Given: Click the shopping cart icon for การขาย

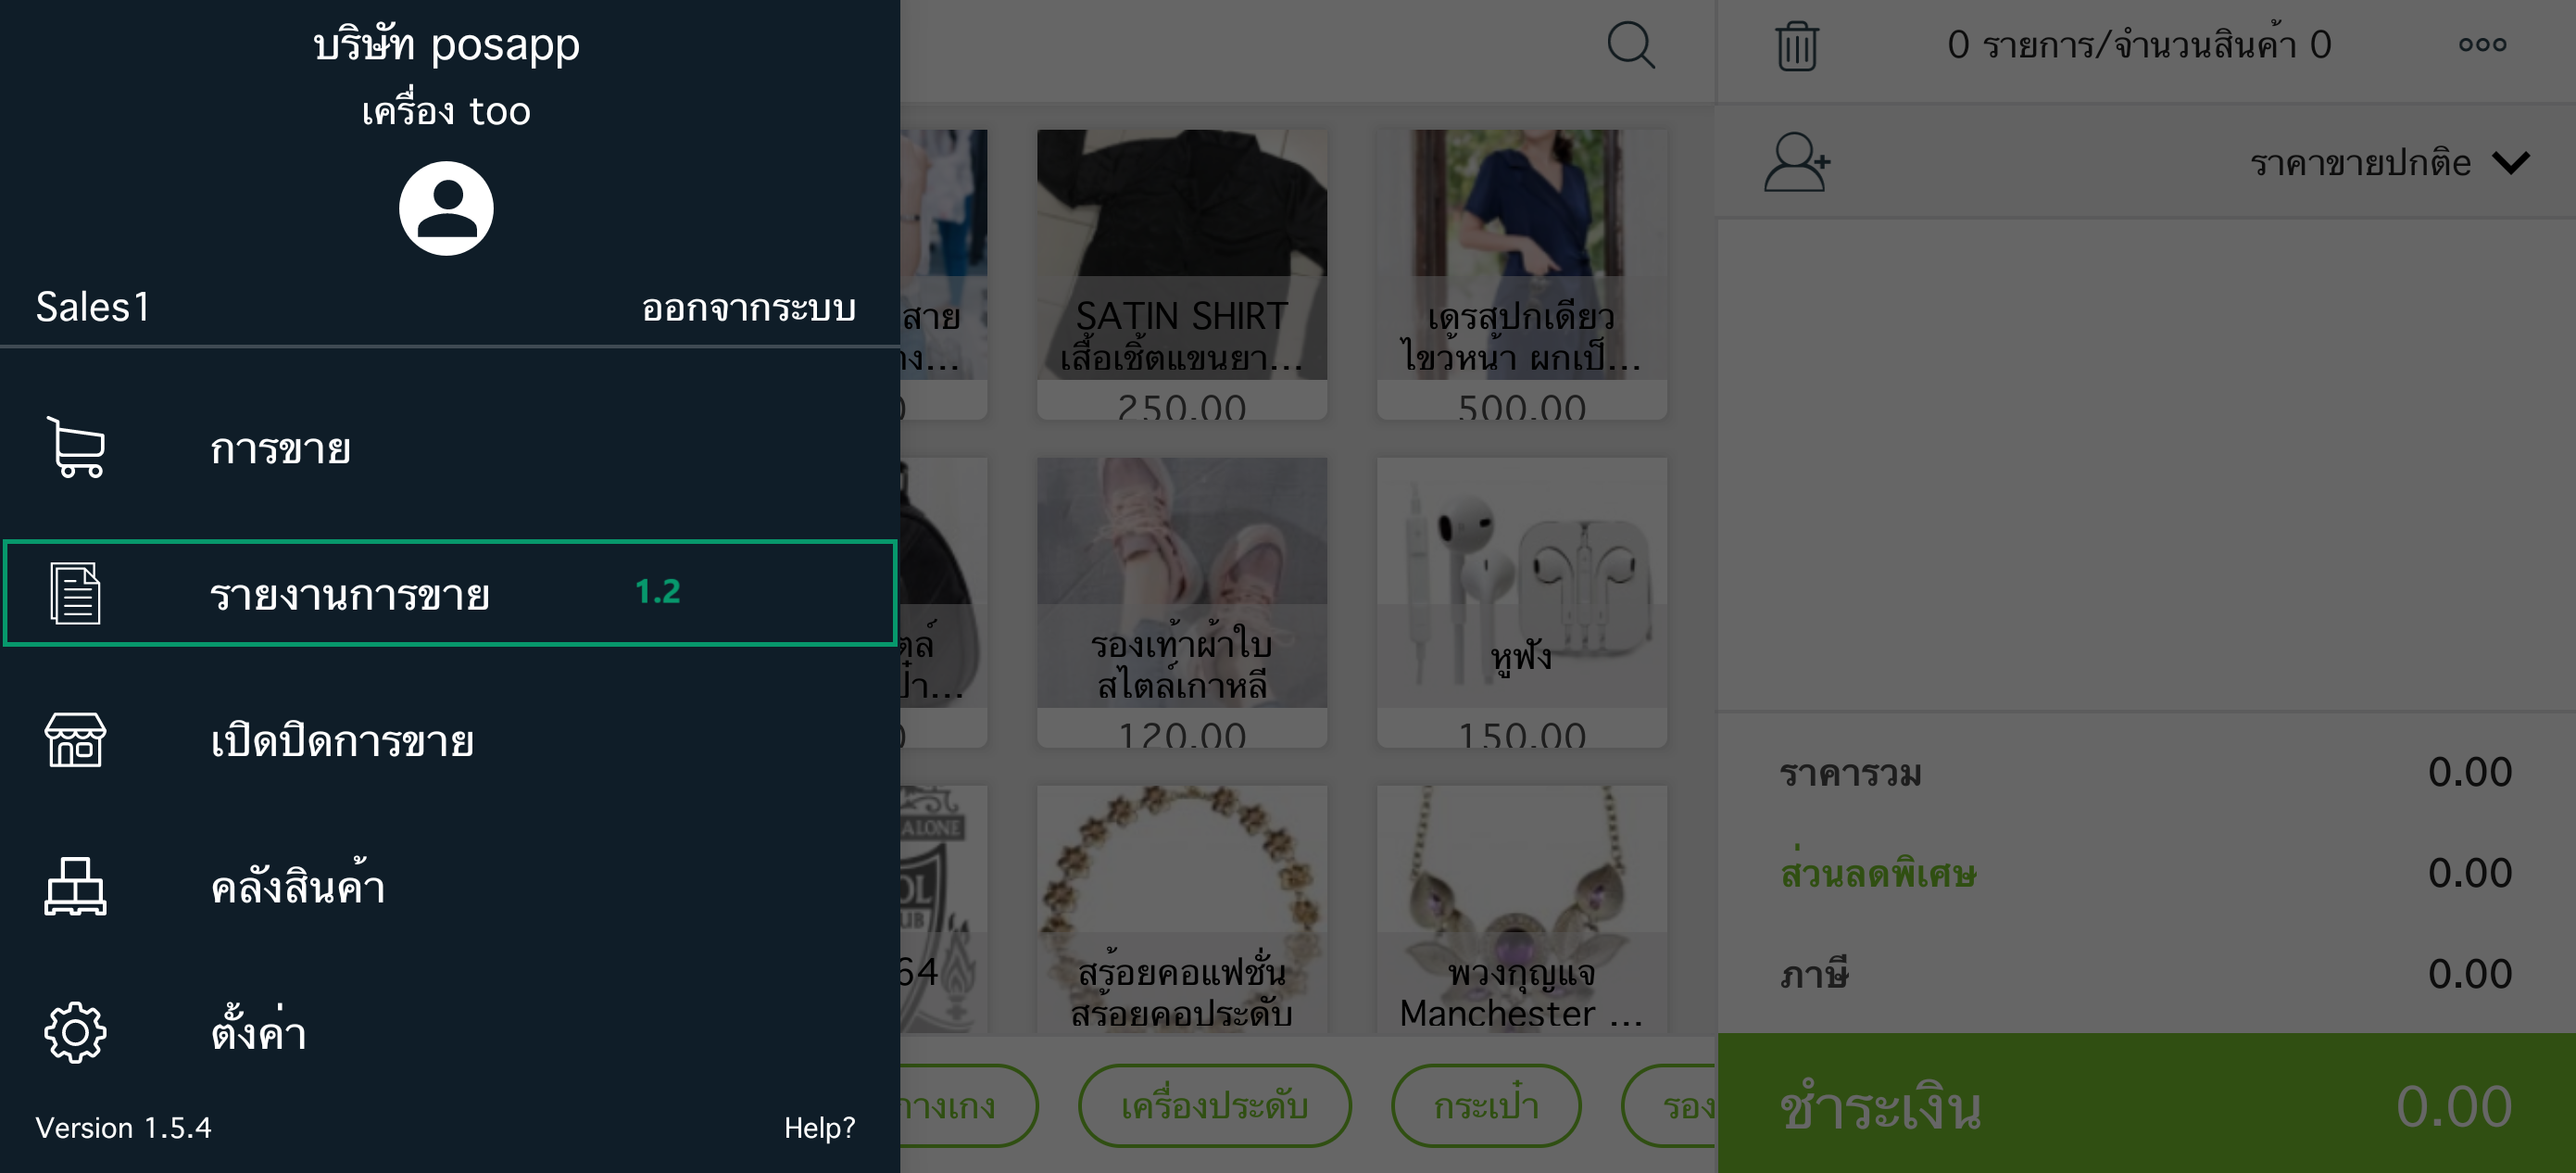Looking at the screenshot, I should tap(75, 447).
